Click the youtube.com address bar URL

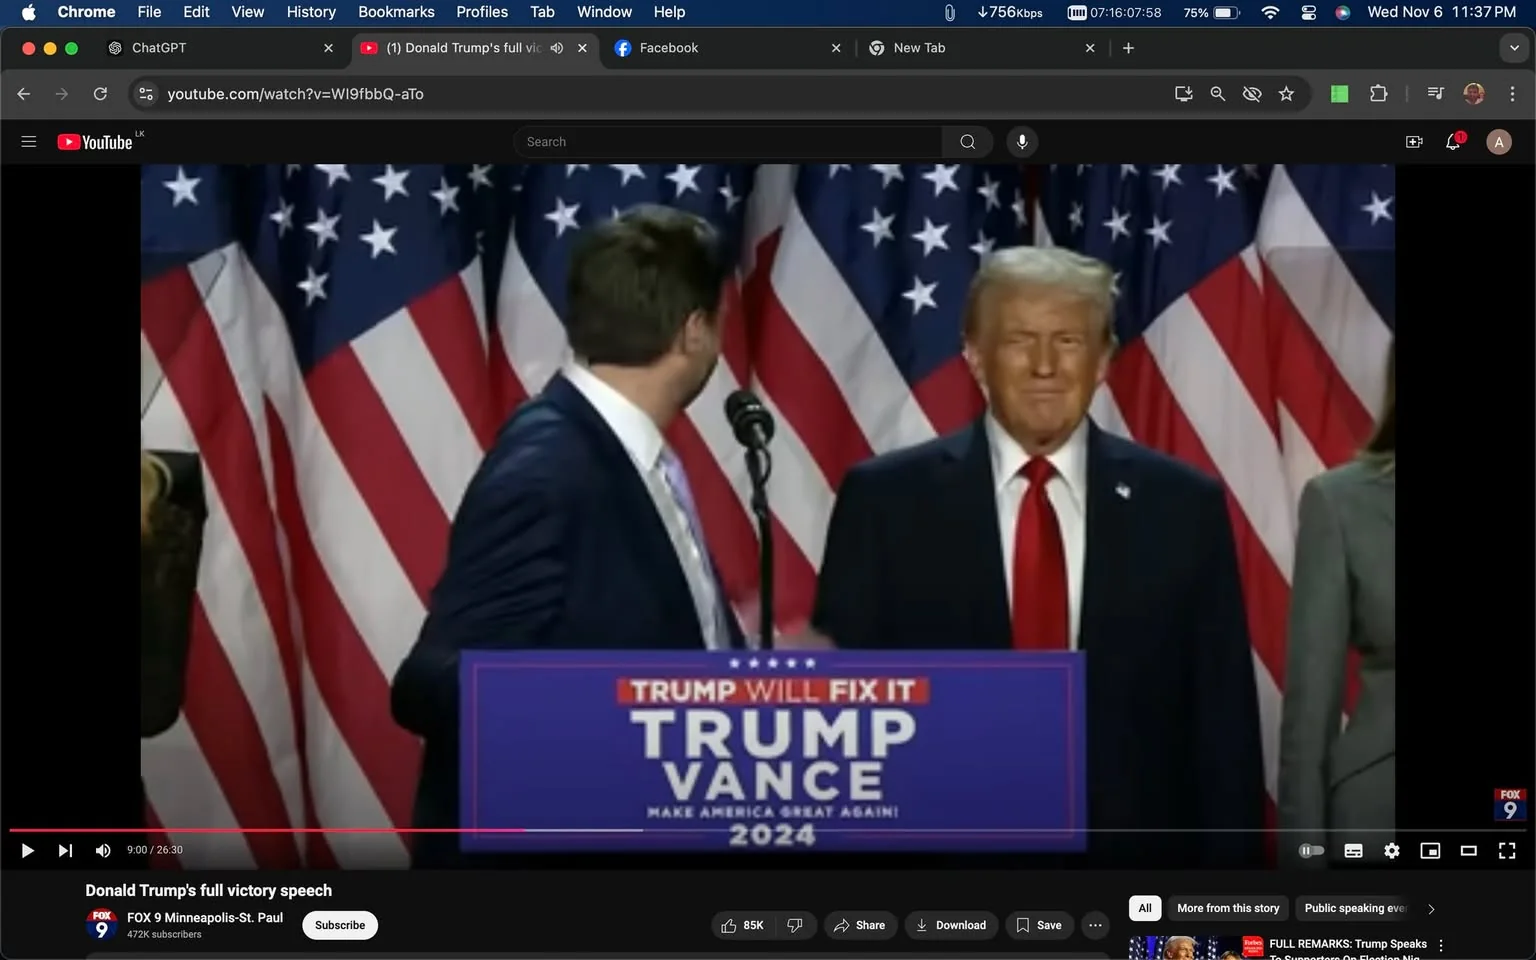pos(295,94)
